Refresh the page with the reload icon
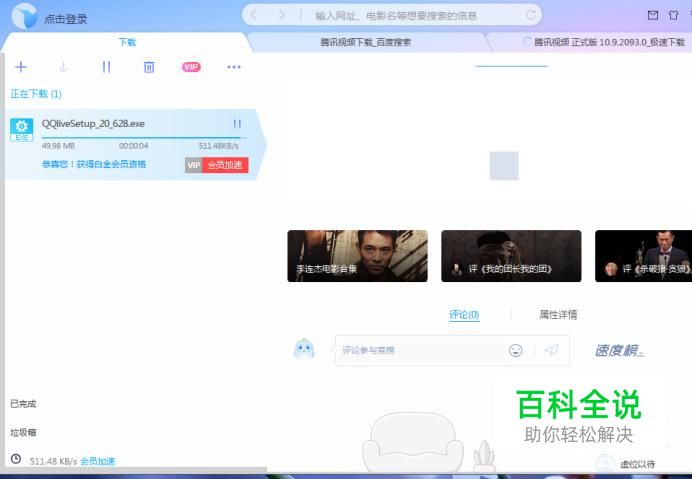This screenshot has height=479, width=692. 531,15
